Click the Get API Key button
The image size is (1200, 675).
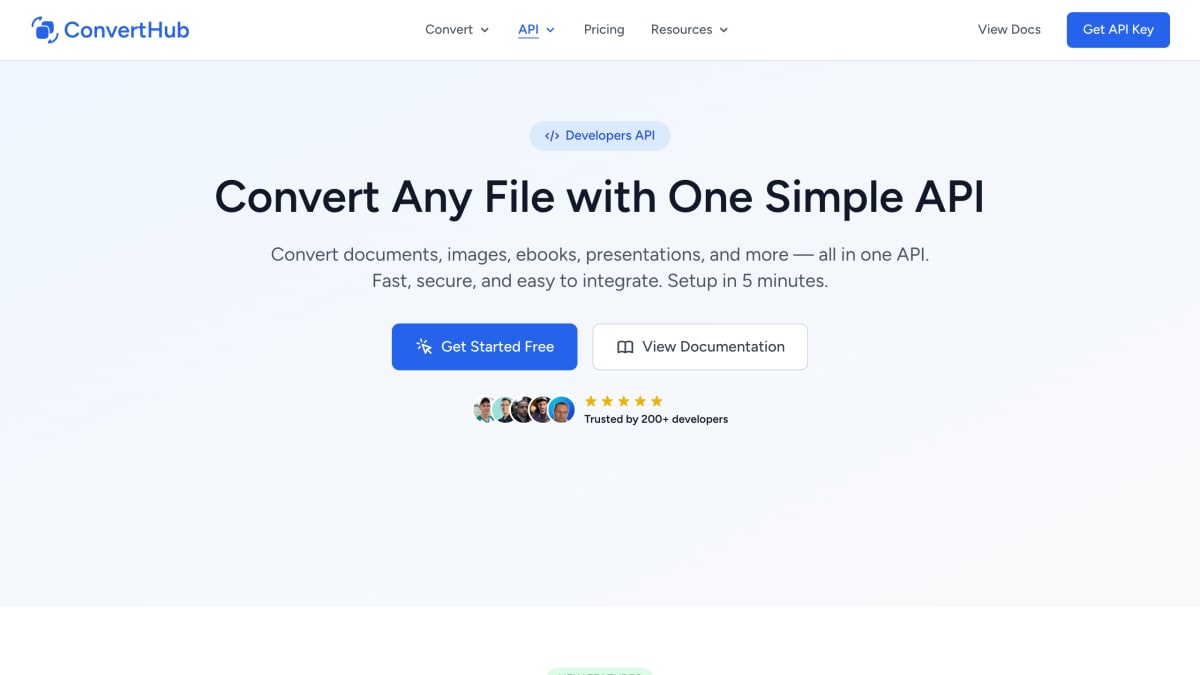[1118, 30]
